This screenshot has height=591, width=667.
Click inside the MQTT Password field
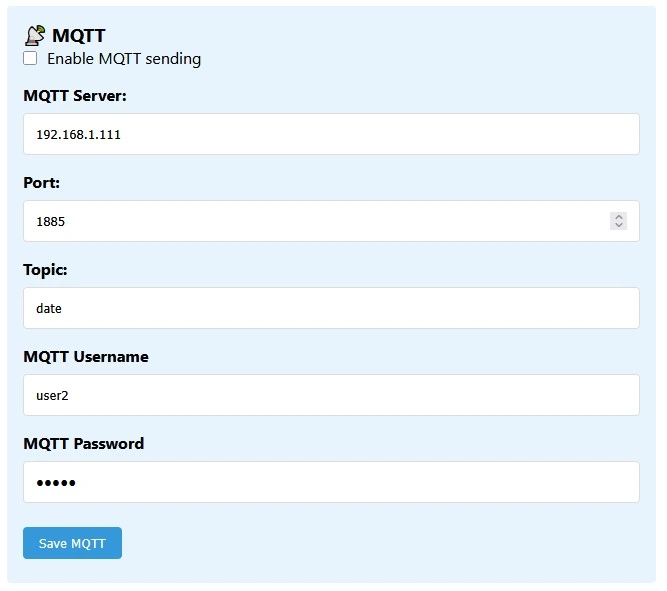point(331,482)
